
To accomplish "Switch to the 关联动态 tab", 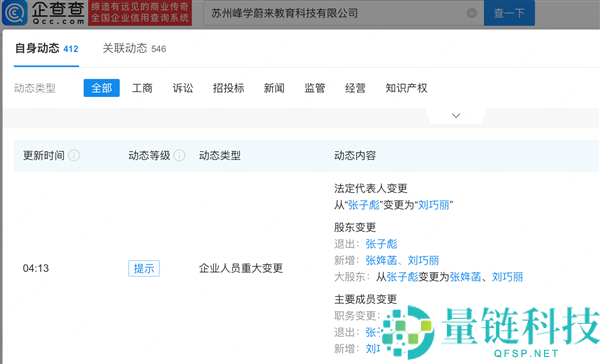I will (134, 49).
